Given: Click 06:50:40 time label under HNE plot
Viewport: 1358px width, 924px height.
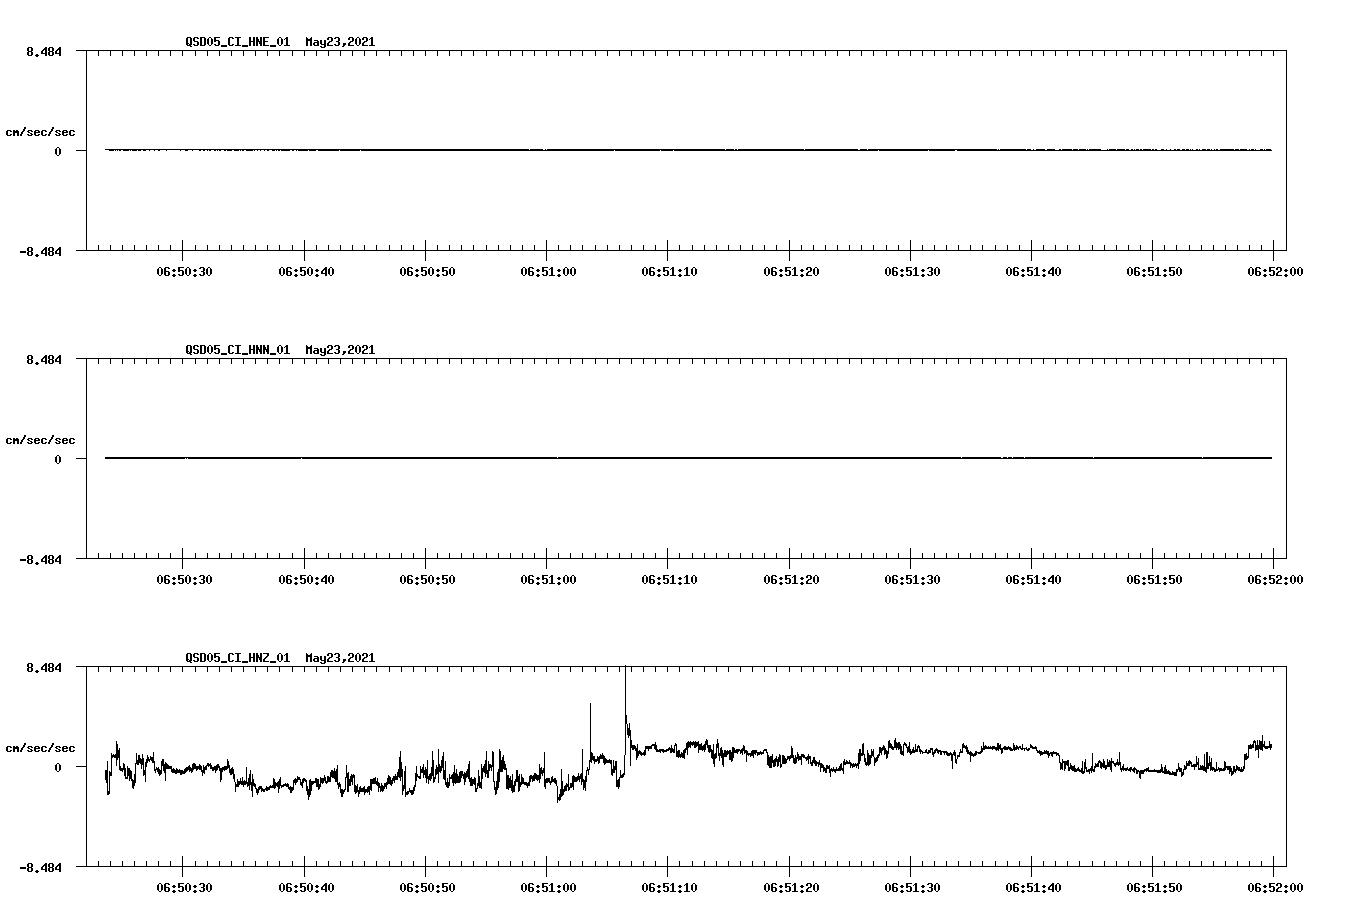Looking at the screenshot, I should (306, 271).
